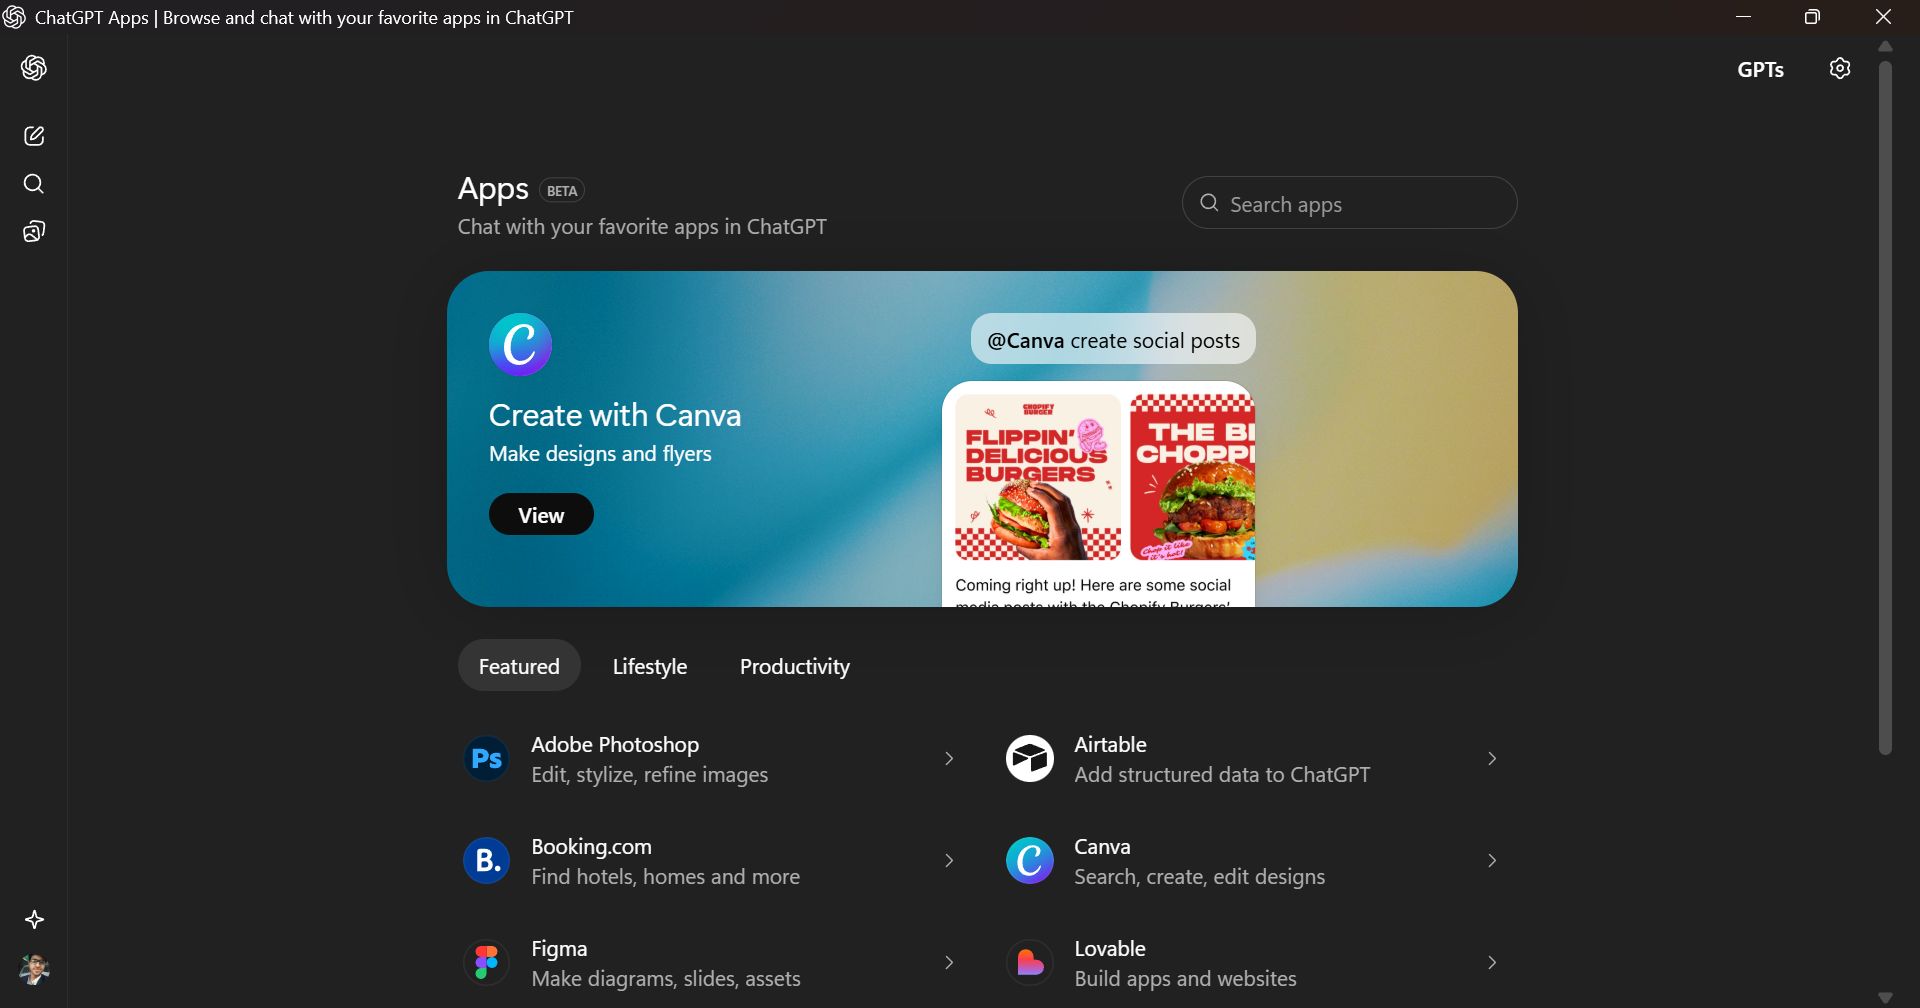
Task: Click the vertical scrollbar down arrow
Action: tap(1885, 997)
